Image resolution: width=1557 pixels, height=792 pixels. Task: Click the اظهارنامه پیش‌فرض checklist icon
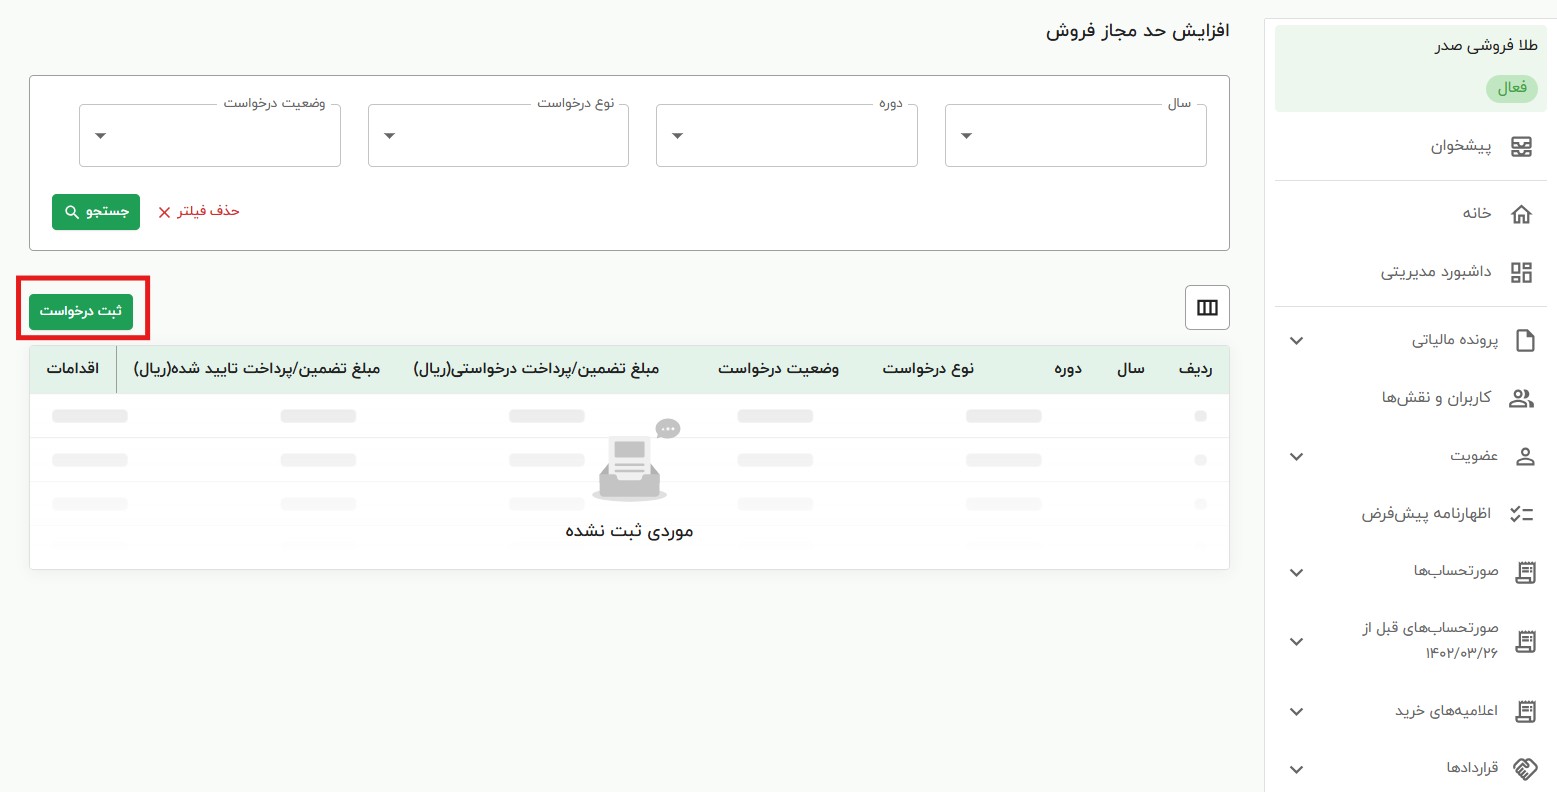coord(1521,514)
